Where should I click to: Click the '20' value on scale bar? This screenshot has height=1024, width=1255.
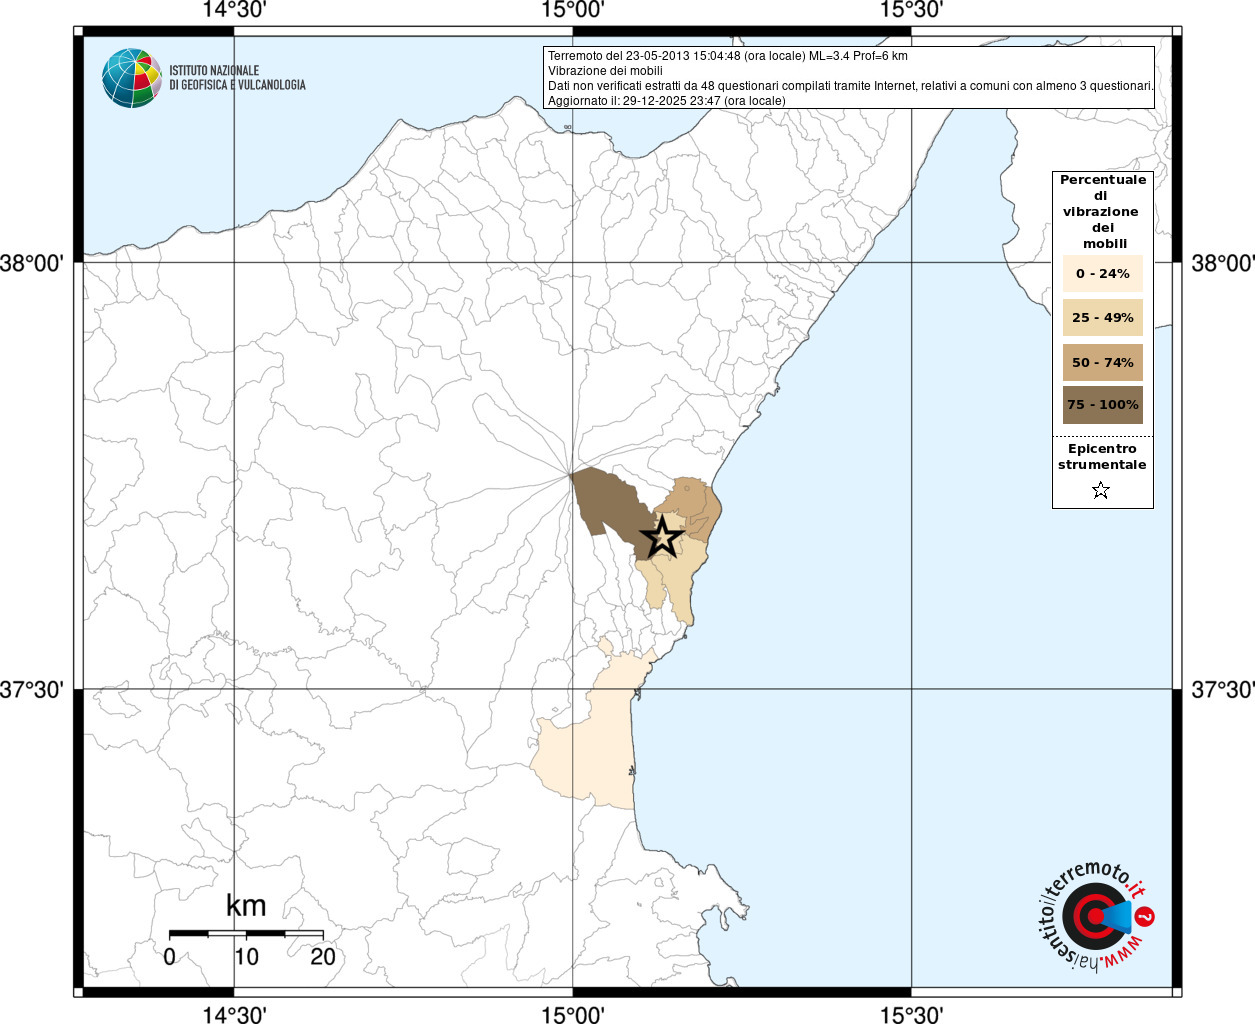point(322,956)
